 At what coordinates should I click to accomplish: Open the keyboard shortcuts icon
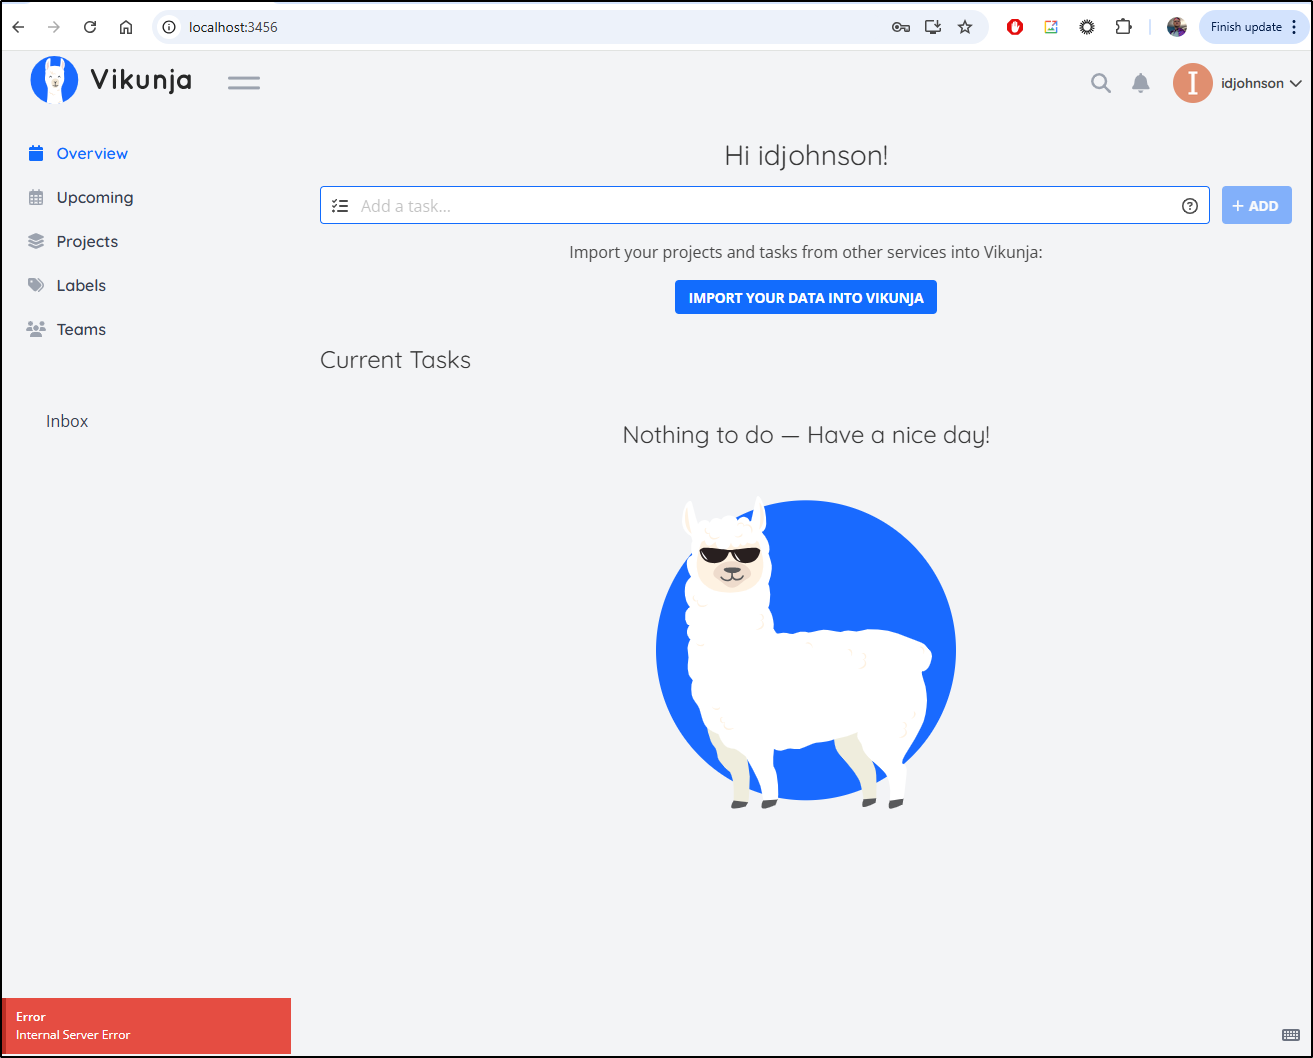(x=1291, y=1034)
